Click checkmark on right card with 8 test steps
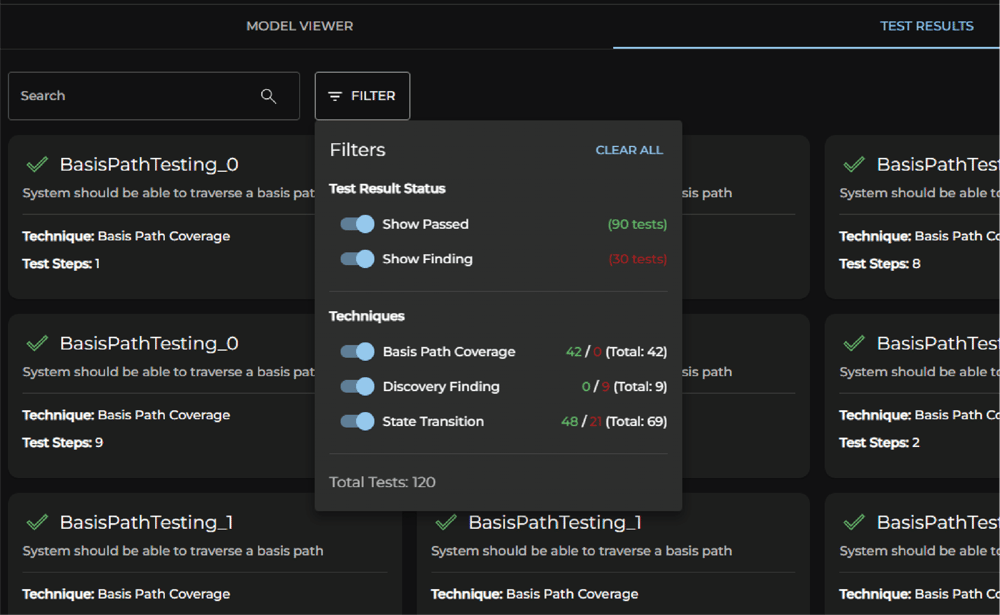This screenshot has height=615, width=1000. coord(854,164)
